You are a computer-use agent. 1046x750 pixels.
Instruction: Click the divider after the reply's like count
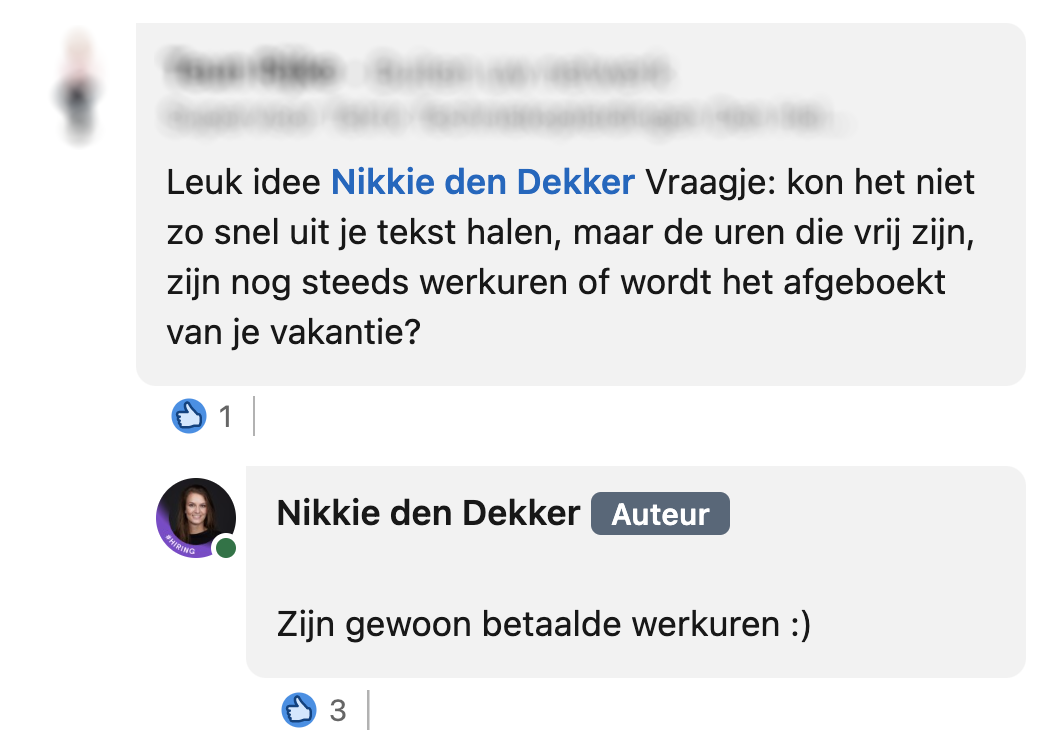click(x=370, y=711)
